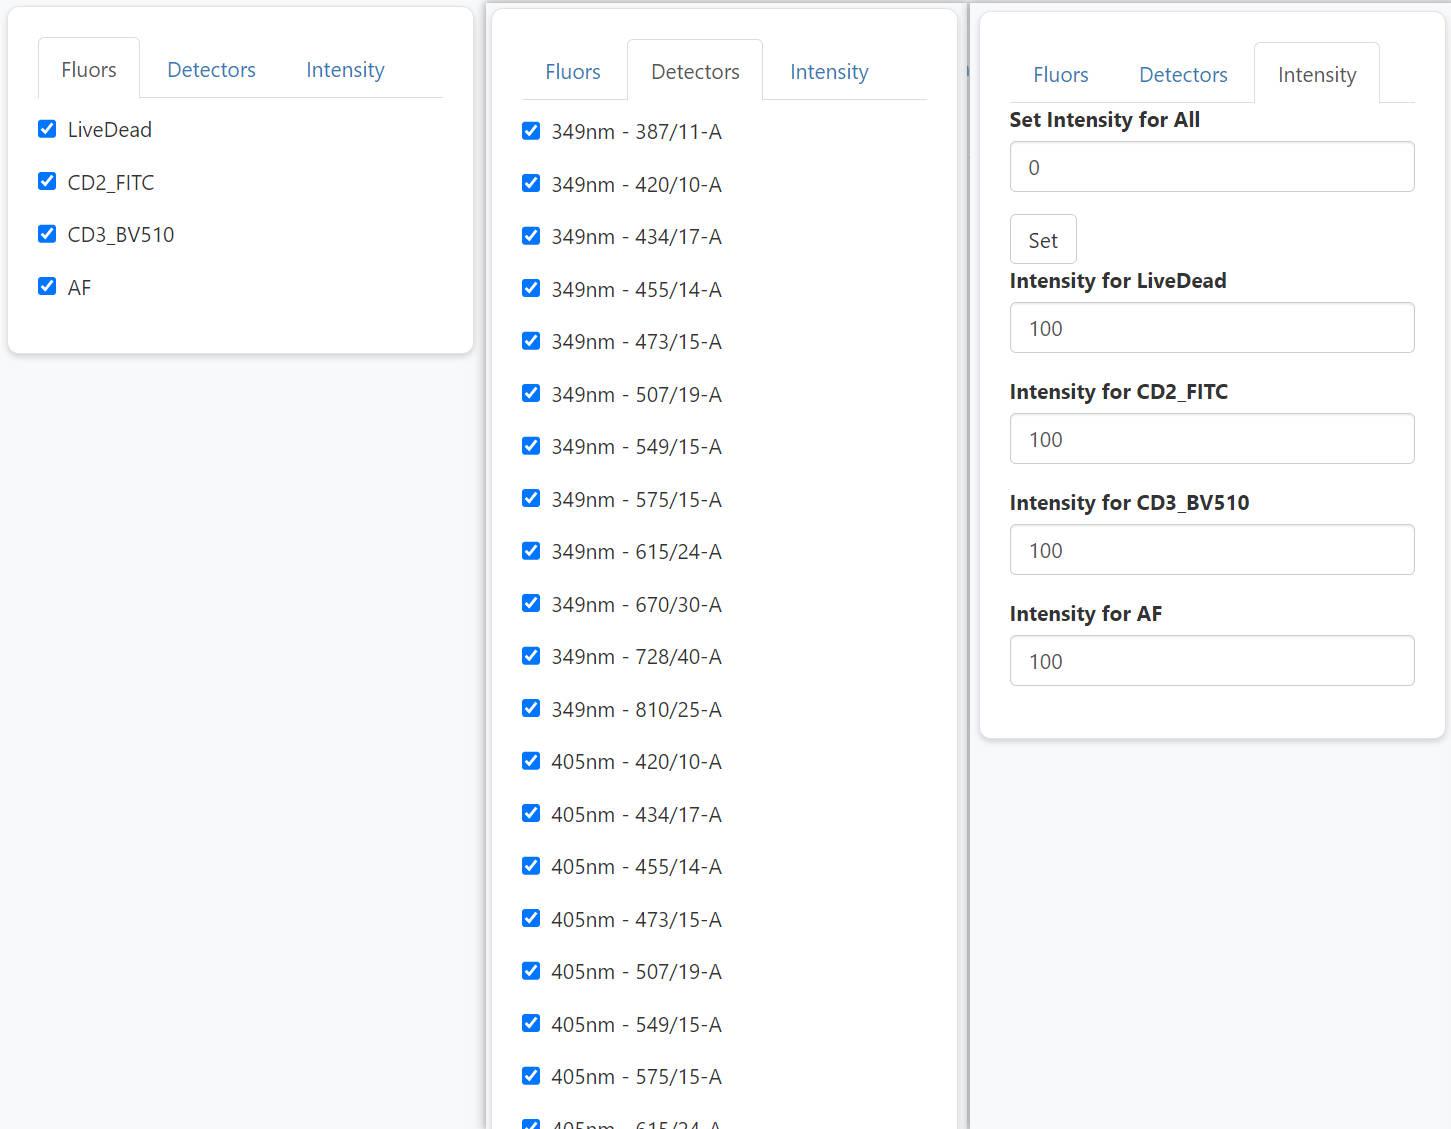Screen dimensions: 1451x1129
Task: Uncheck the AF fluor checkbox
Action: tap(47, 286)
